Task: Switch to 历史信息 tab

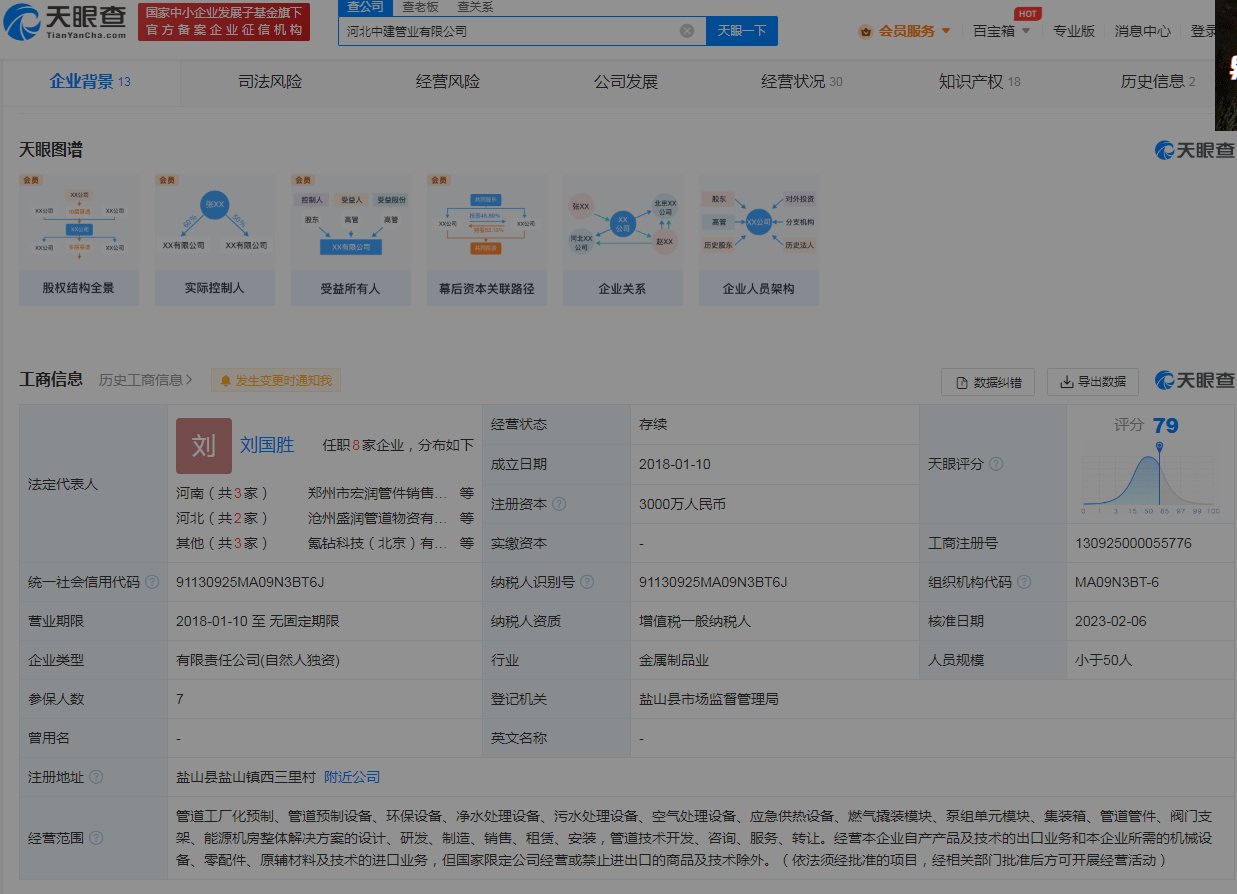Action: (x=1158, y=82)
